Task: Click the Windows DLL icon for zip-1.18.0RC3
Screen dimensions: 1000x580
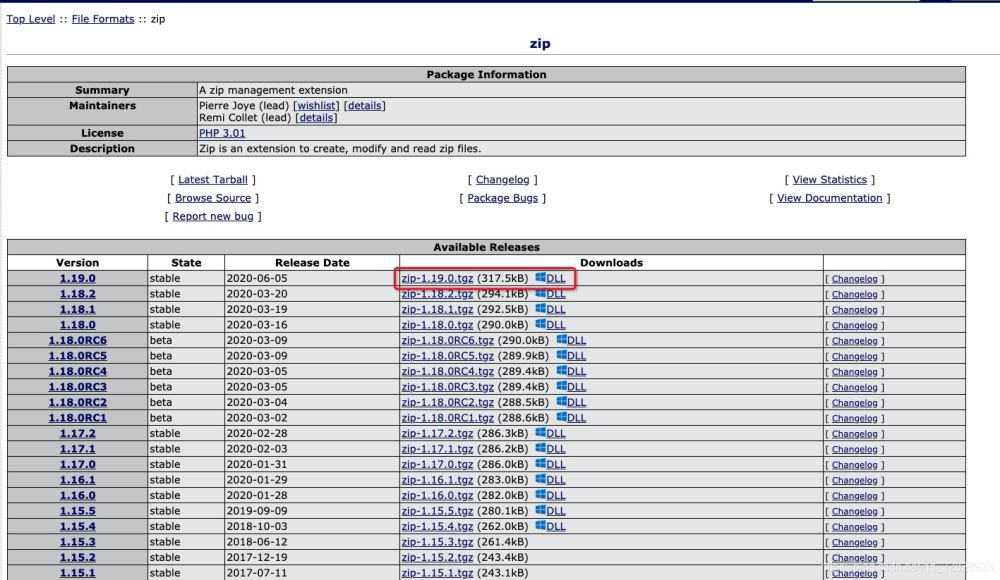Action: point(562,387)
